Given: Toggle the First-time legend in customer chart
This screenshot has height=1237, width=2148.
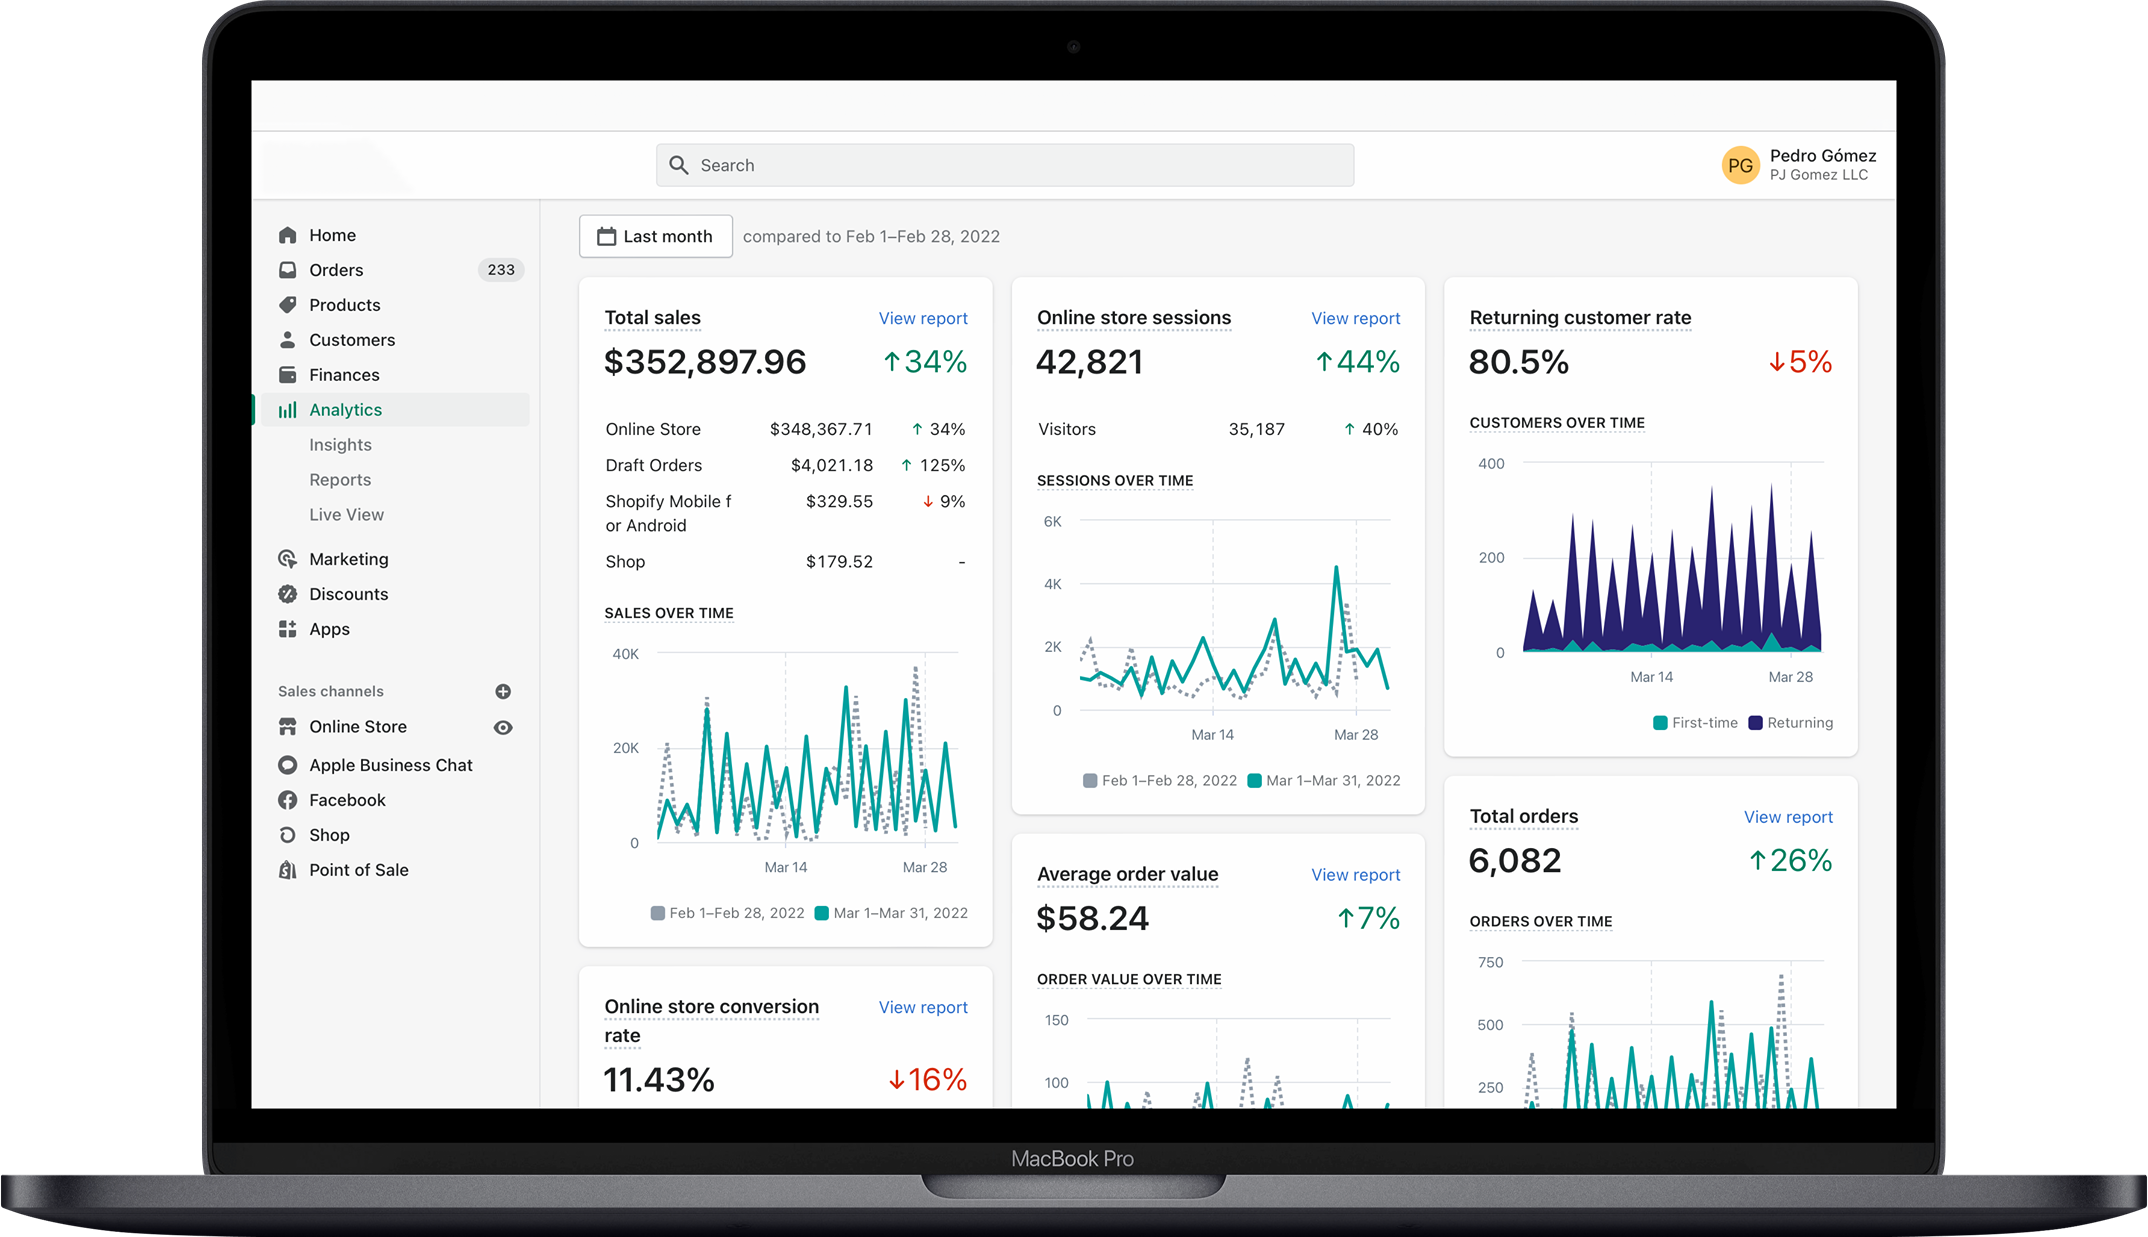Looking at the screenshot, I should [1694, 722].
